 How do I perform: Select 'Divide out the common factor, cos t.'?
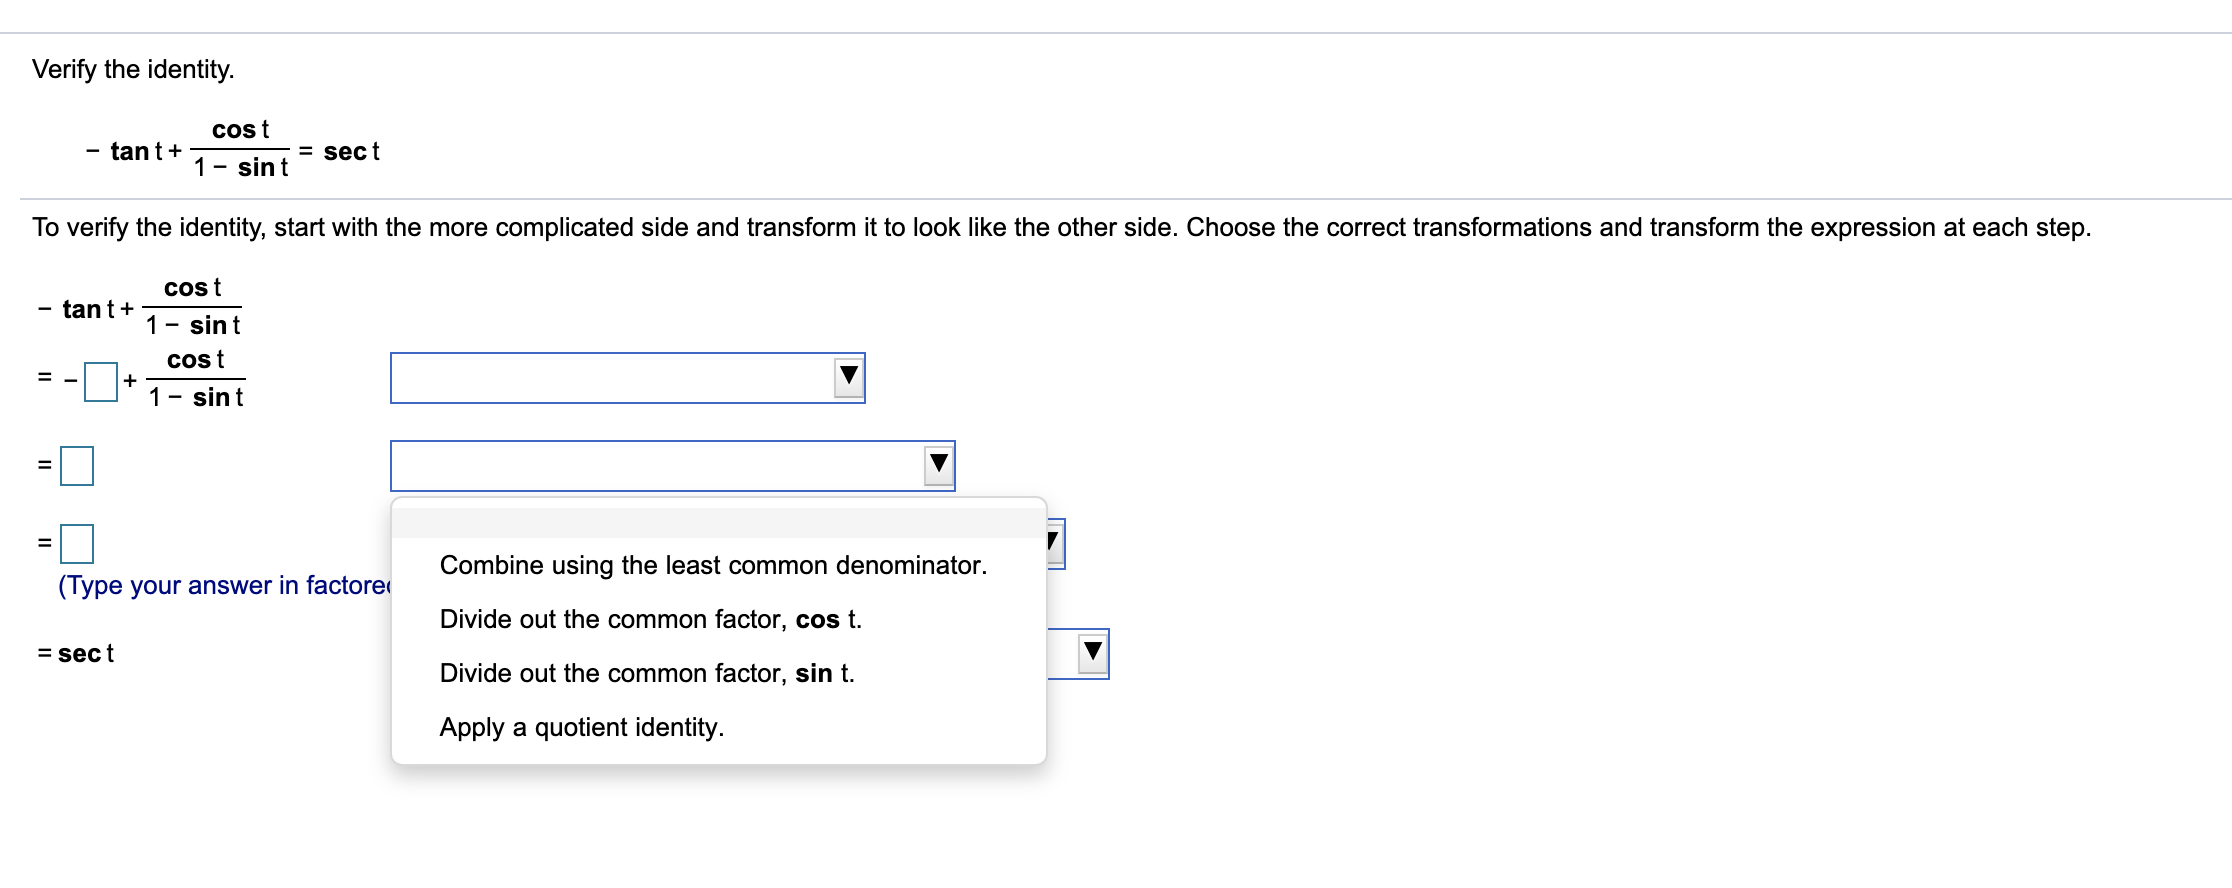[x=650, y=619]
